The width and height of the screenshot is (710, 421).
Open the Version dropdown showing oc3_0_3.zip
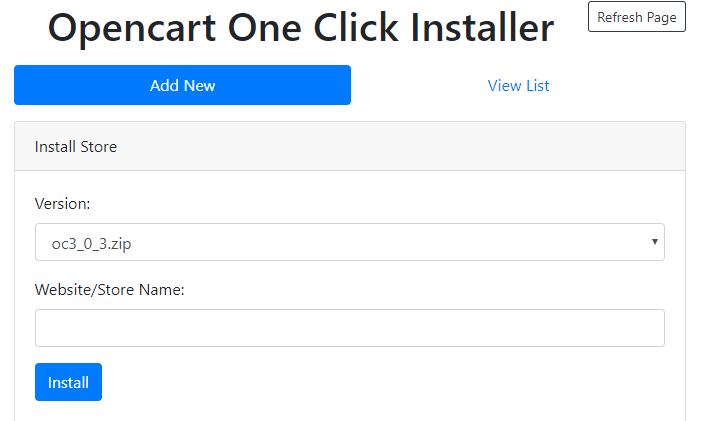coord(350,242)
